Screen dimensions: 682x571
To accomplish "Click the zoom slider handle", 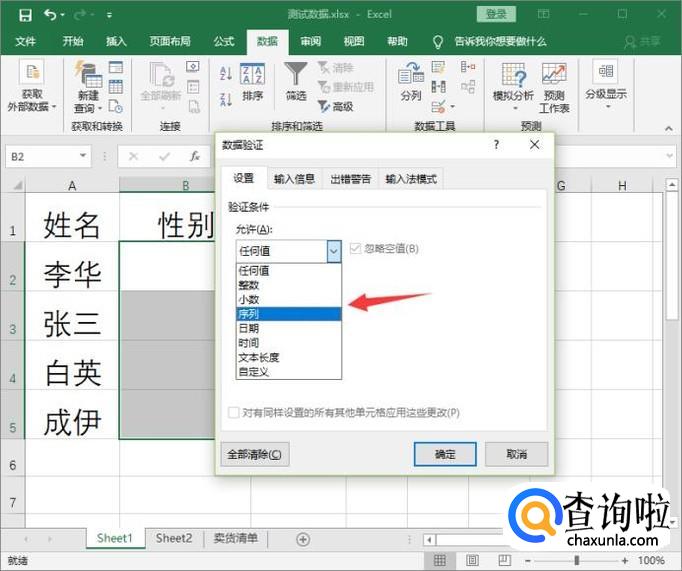I will (x=577, y=560).
